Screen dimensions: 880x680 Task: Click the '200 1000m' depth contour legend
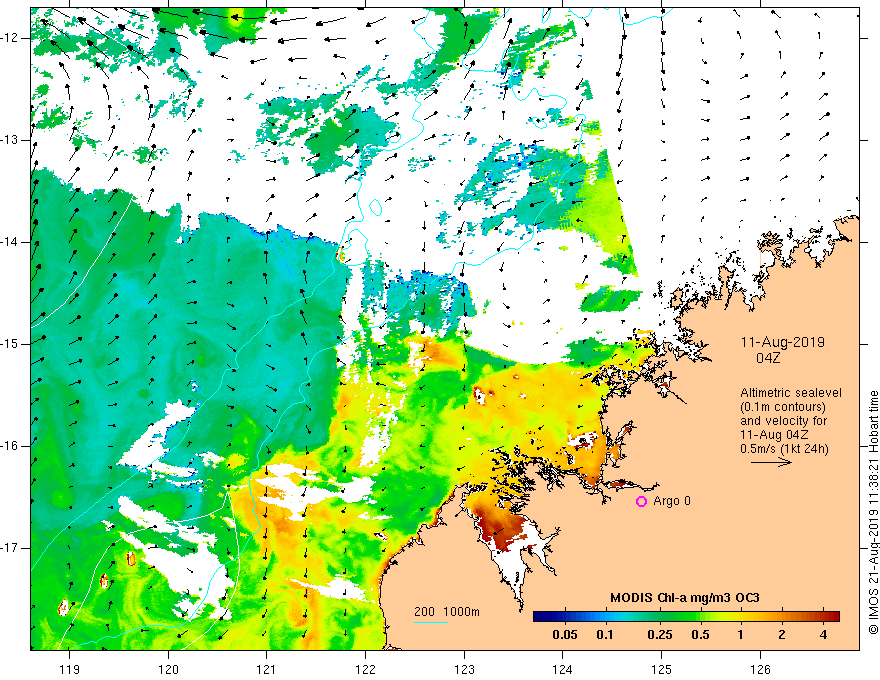click(x=447, y=612)
